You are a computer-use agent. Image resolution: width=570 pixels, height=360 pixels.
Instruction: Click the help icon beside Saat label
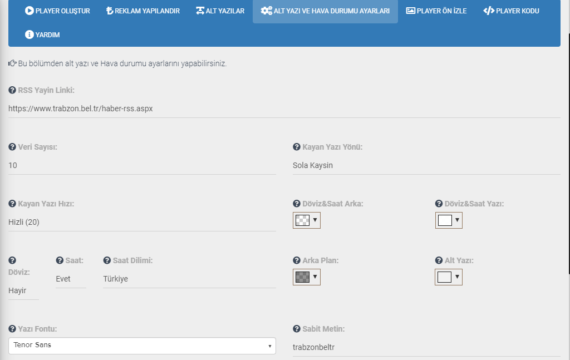pyautogui.click(x=60, y=260)
